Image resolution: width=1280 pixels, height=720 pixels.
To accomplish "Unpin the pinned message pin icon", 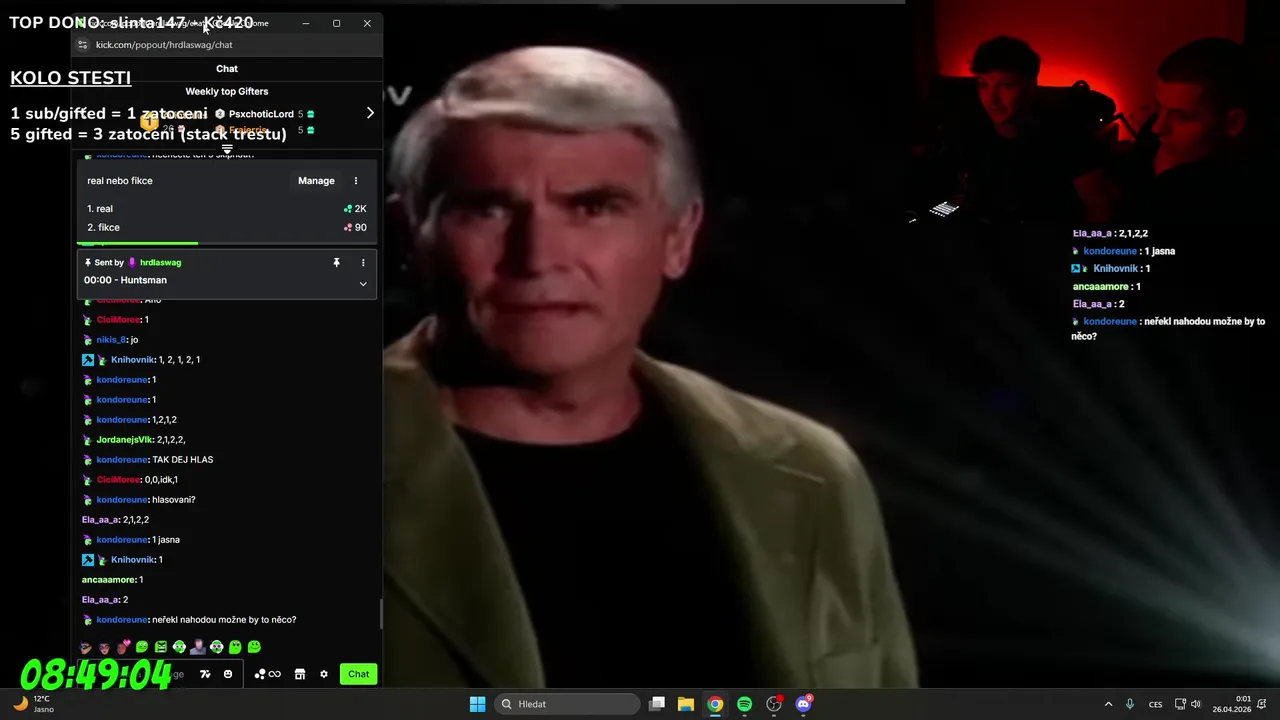I will click(x=336, y=262).
